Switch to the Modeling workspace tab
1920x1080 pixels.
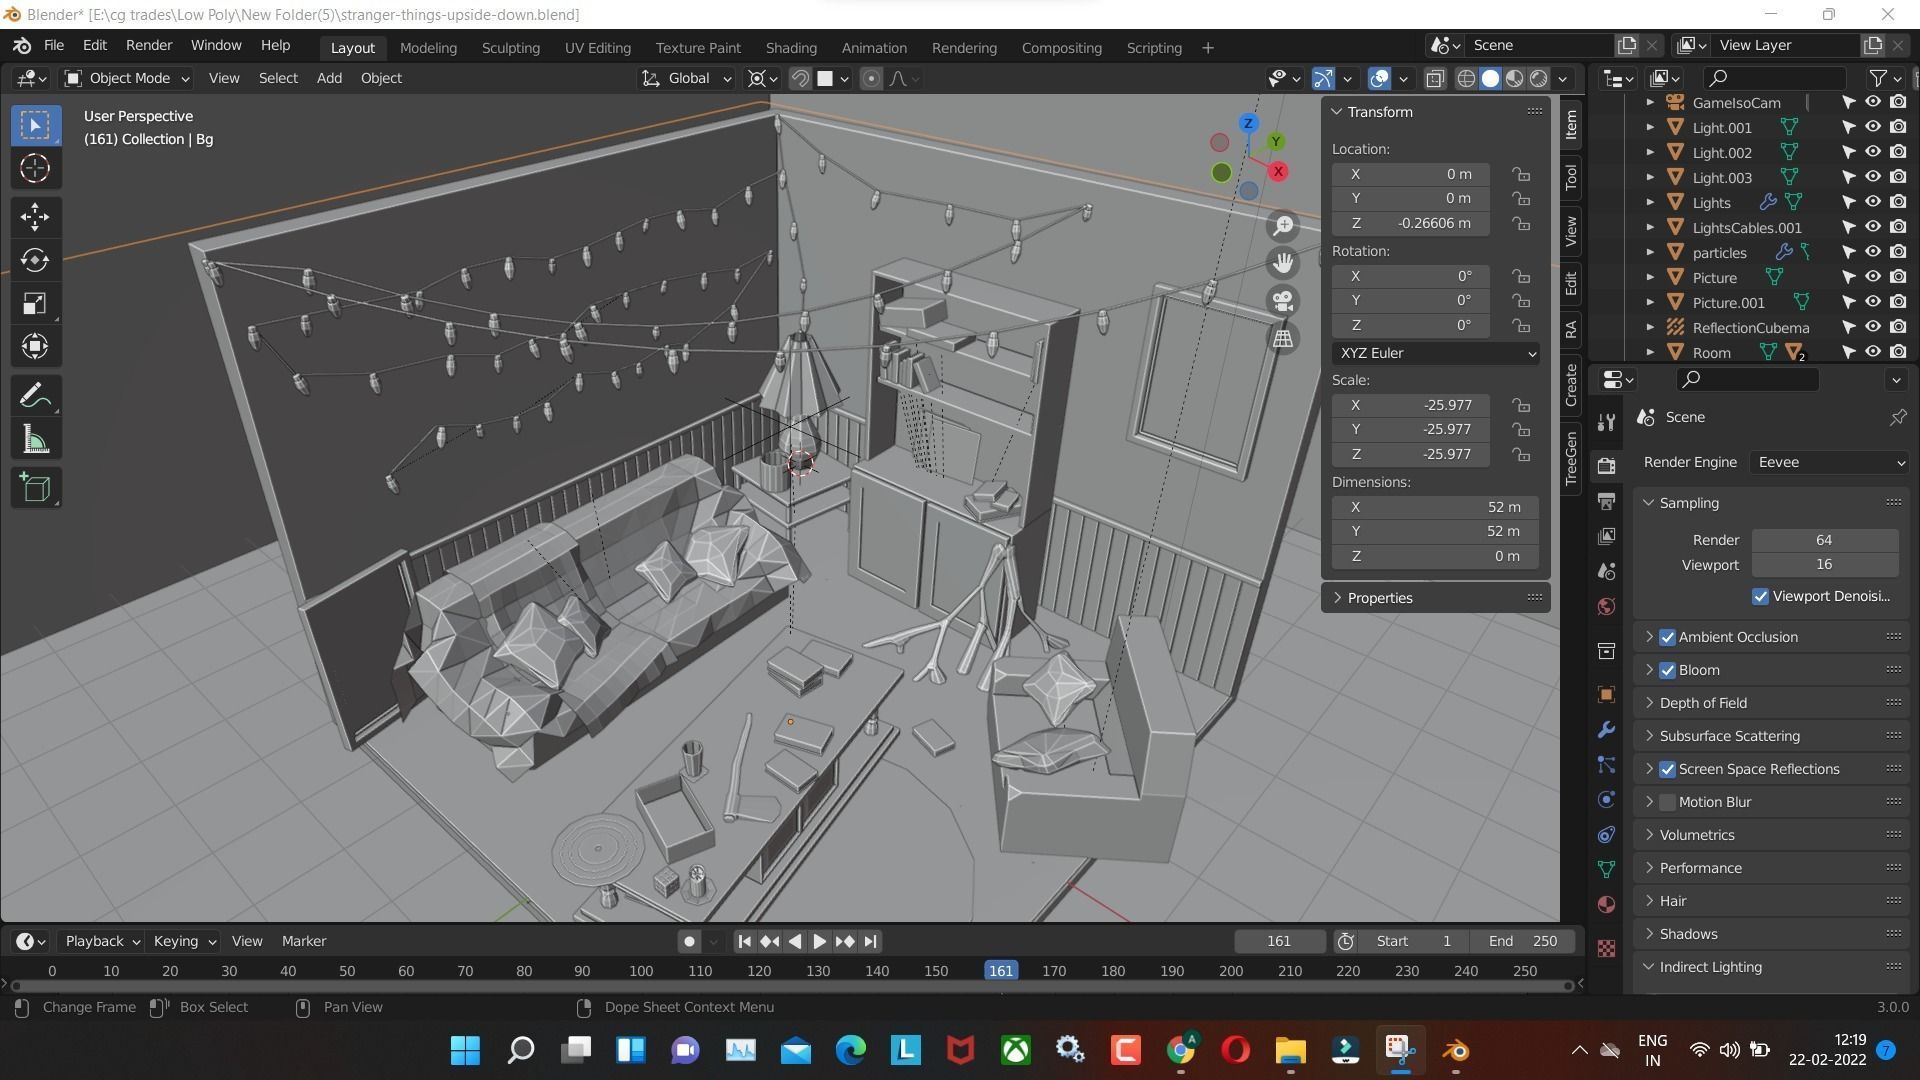point(428,47)
